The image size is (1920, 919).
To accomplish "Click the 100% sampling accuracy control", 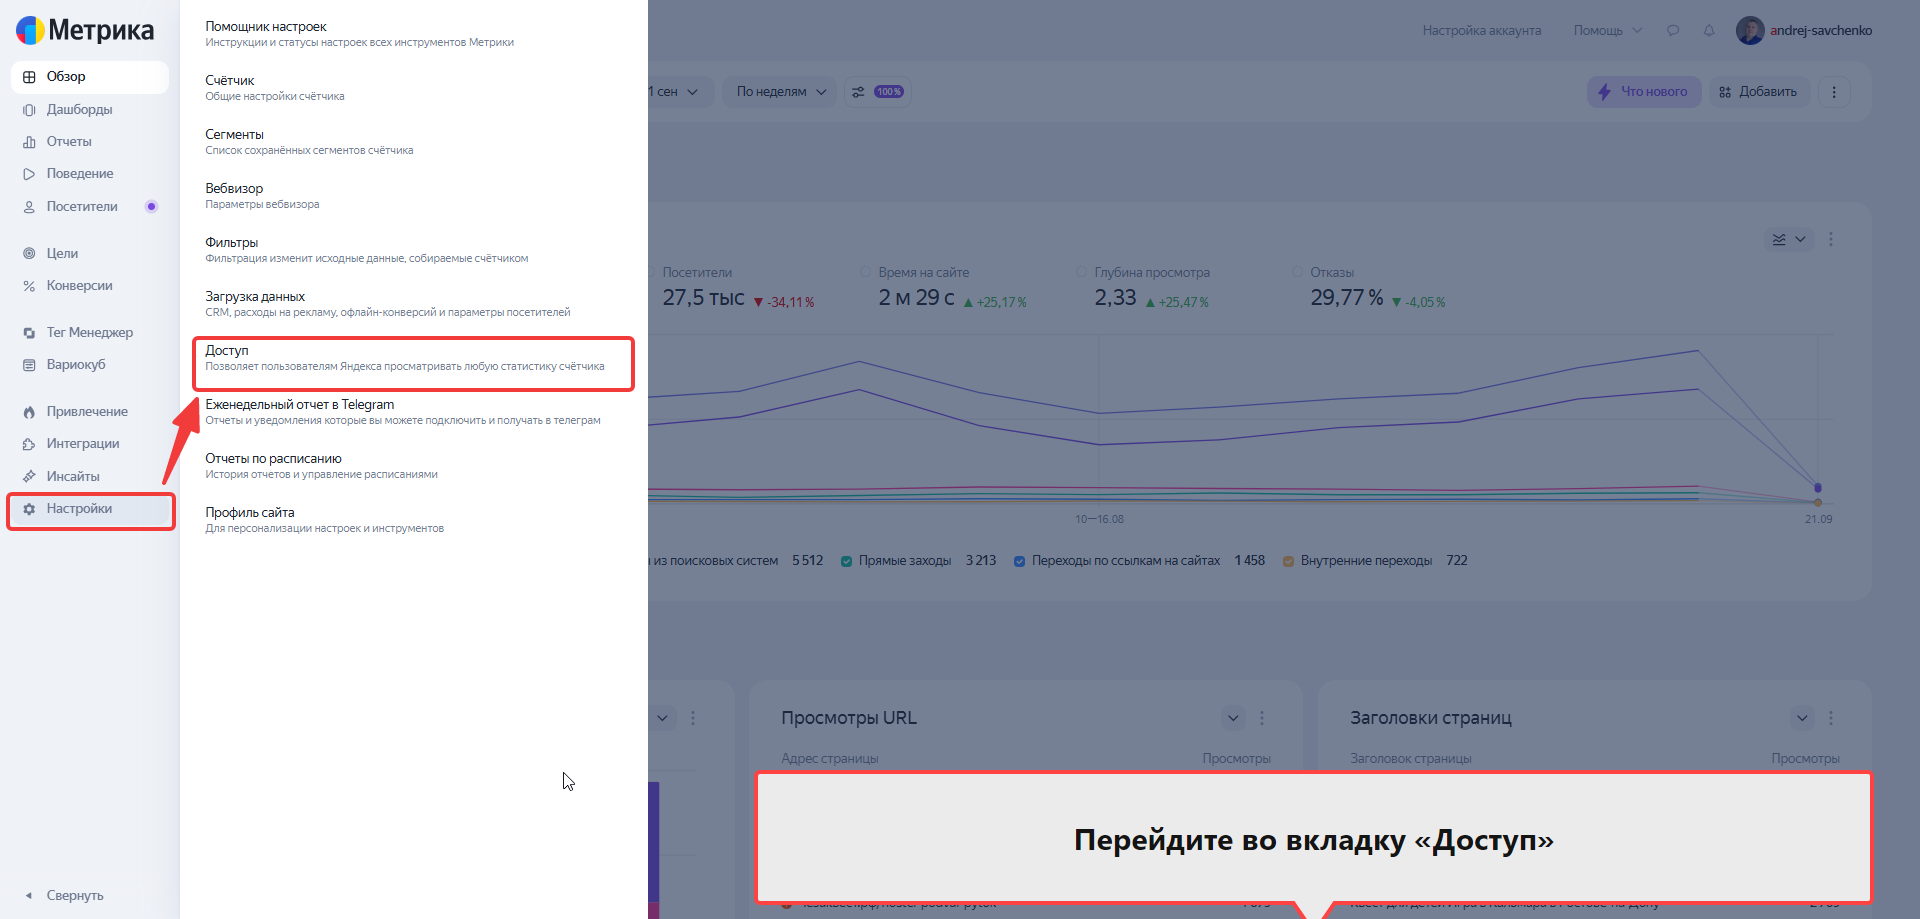I will point(878,92).
